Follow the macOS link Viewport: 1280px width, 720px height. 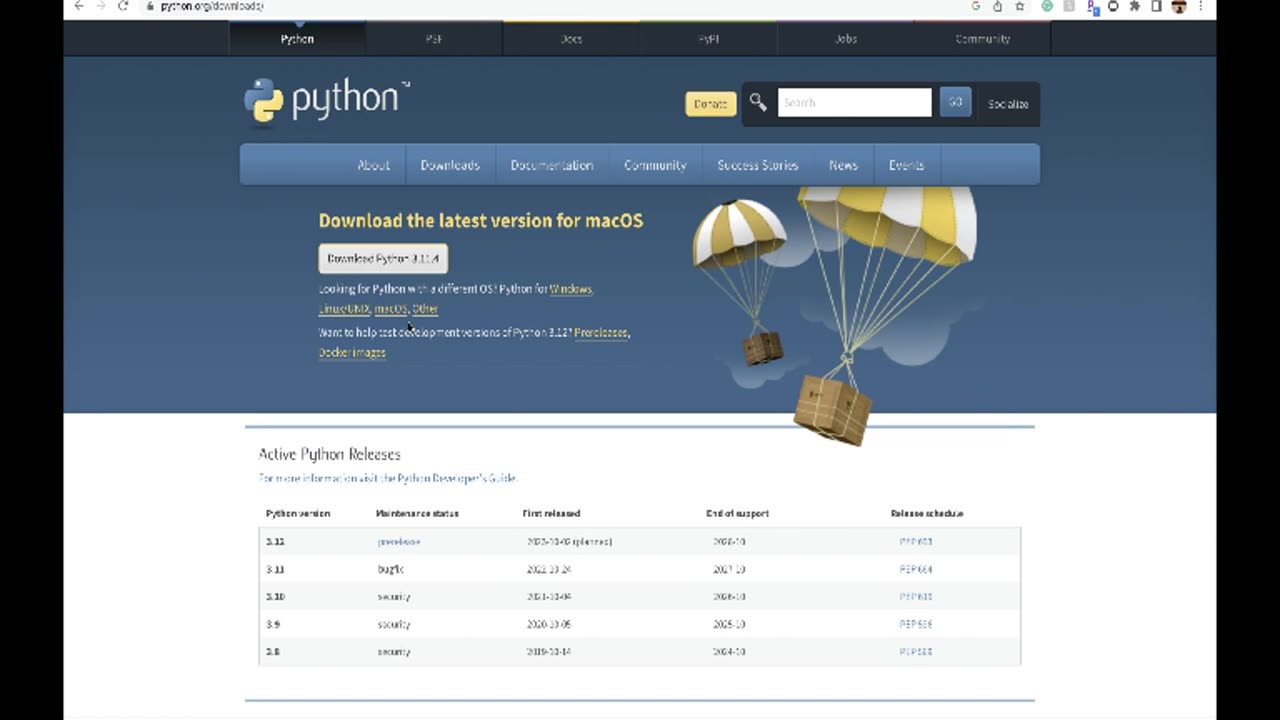click(391, 309)
